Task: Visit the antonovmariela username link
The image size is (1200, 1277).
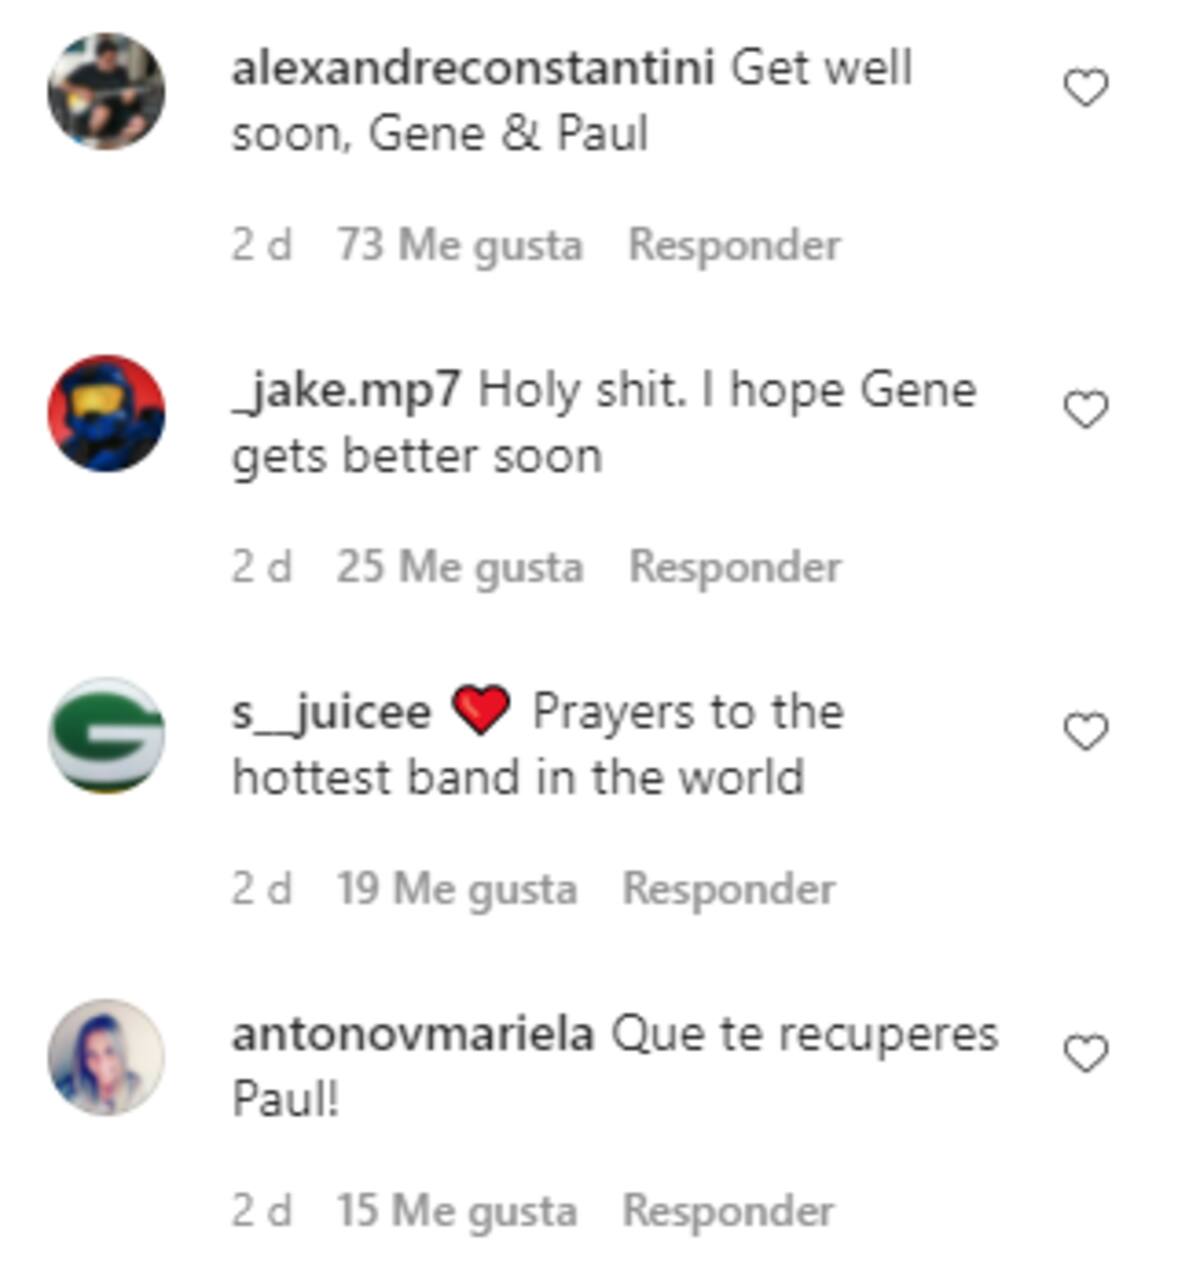Action: pyautogui.click(x=413, y=1034)
